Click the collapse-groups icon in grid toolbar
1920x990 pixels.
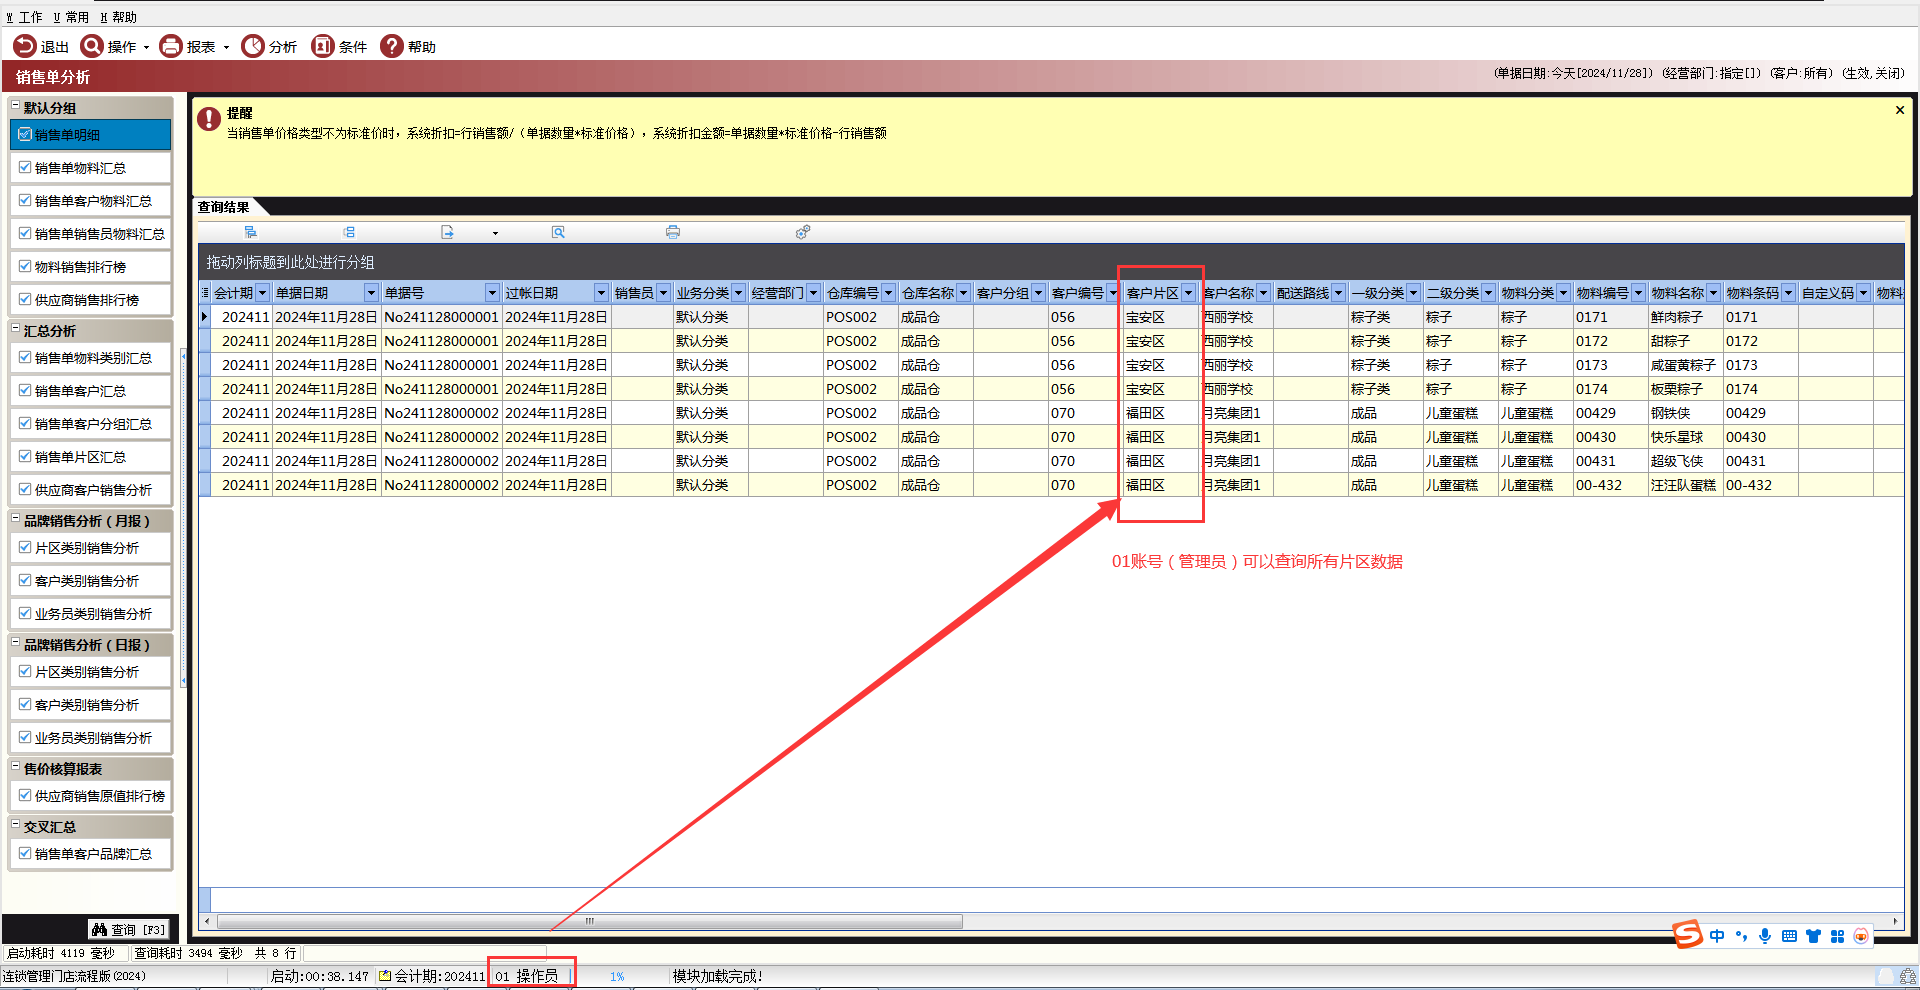[349, 232]
